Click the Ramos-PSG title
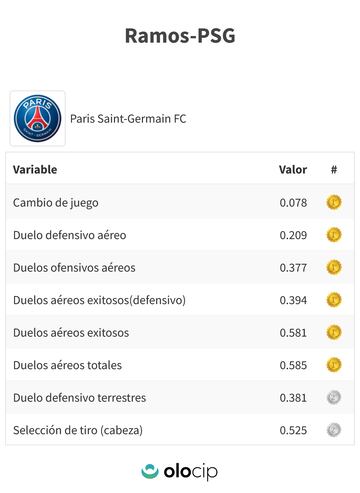Screen dimensions: 360x493 tap(180, 35)
